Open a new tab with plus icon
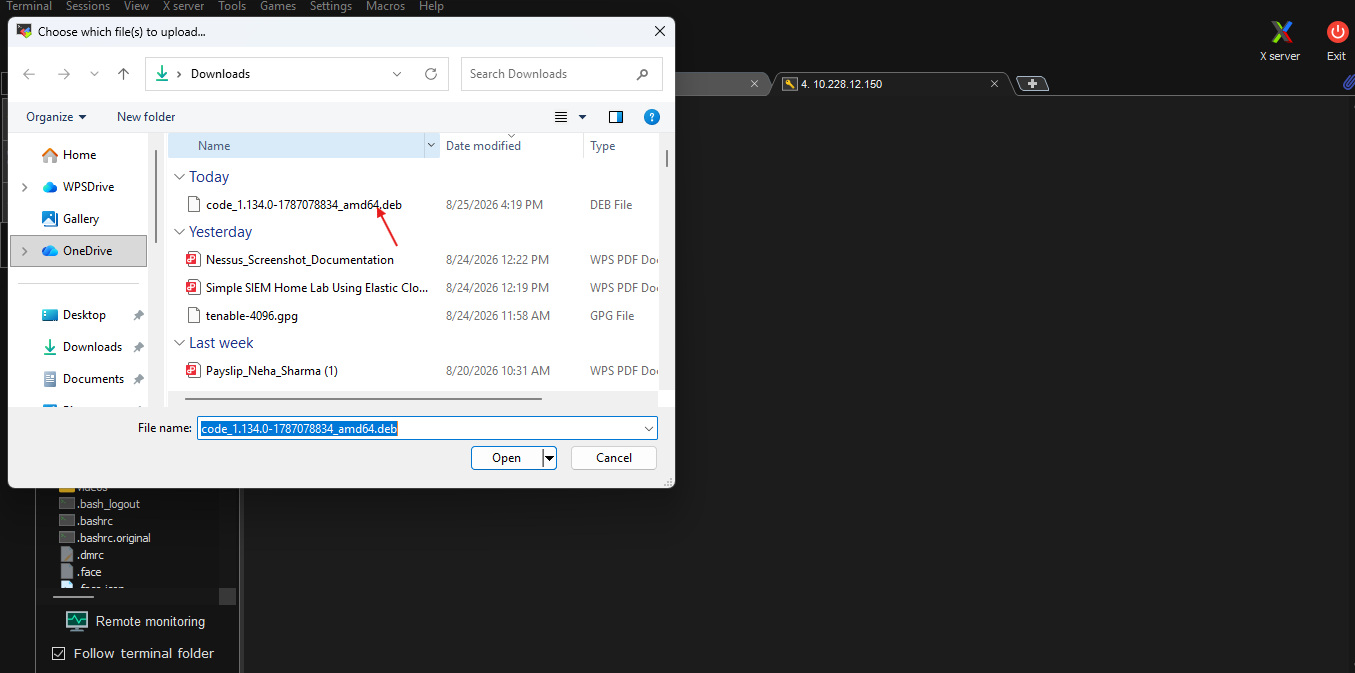This screenshot has width=1355, height=673. [1032, 84]
